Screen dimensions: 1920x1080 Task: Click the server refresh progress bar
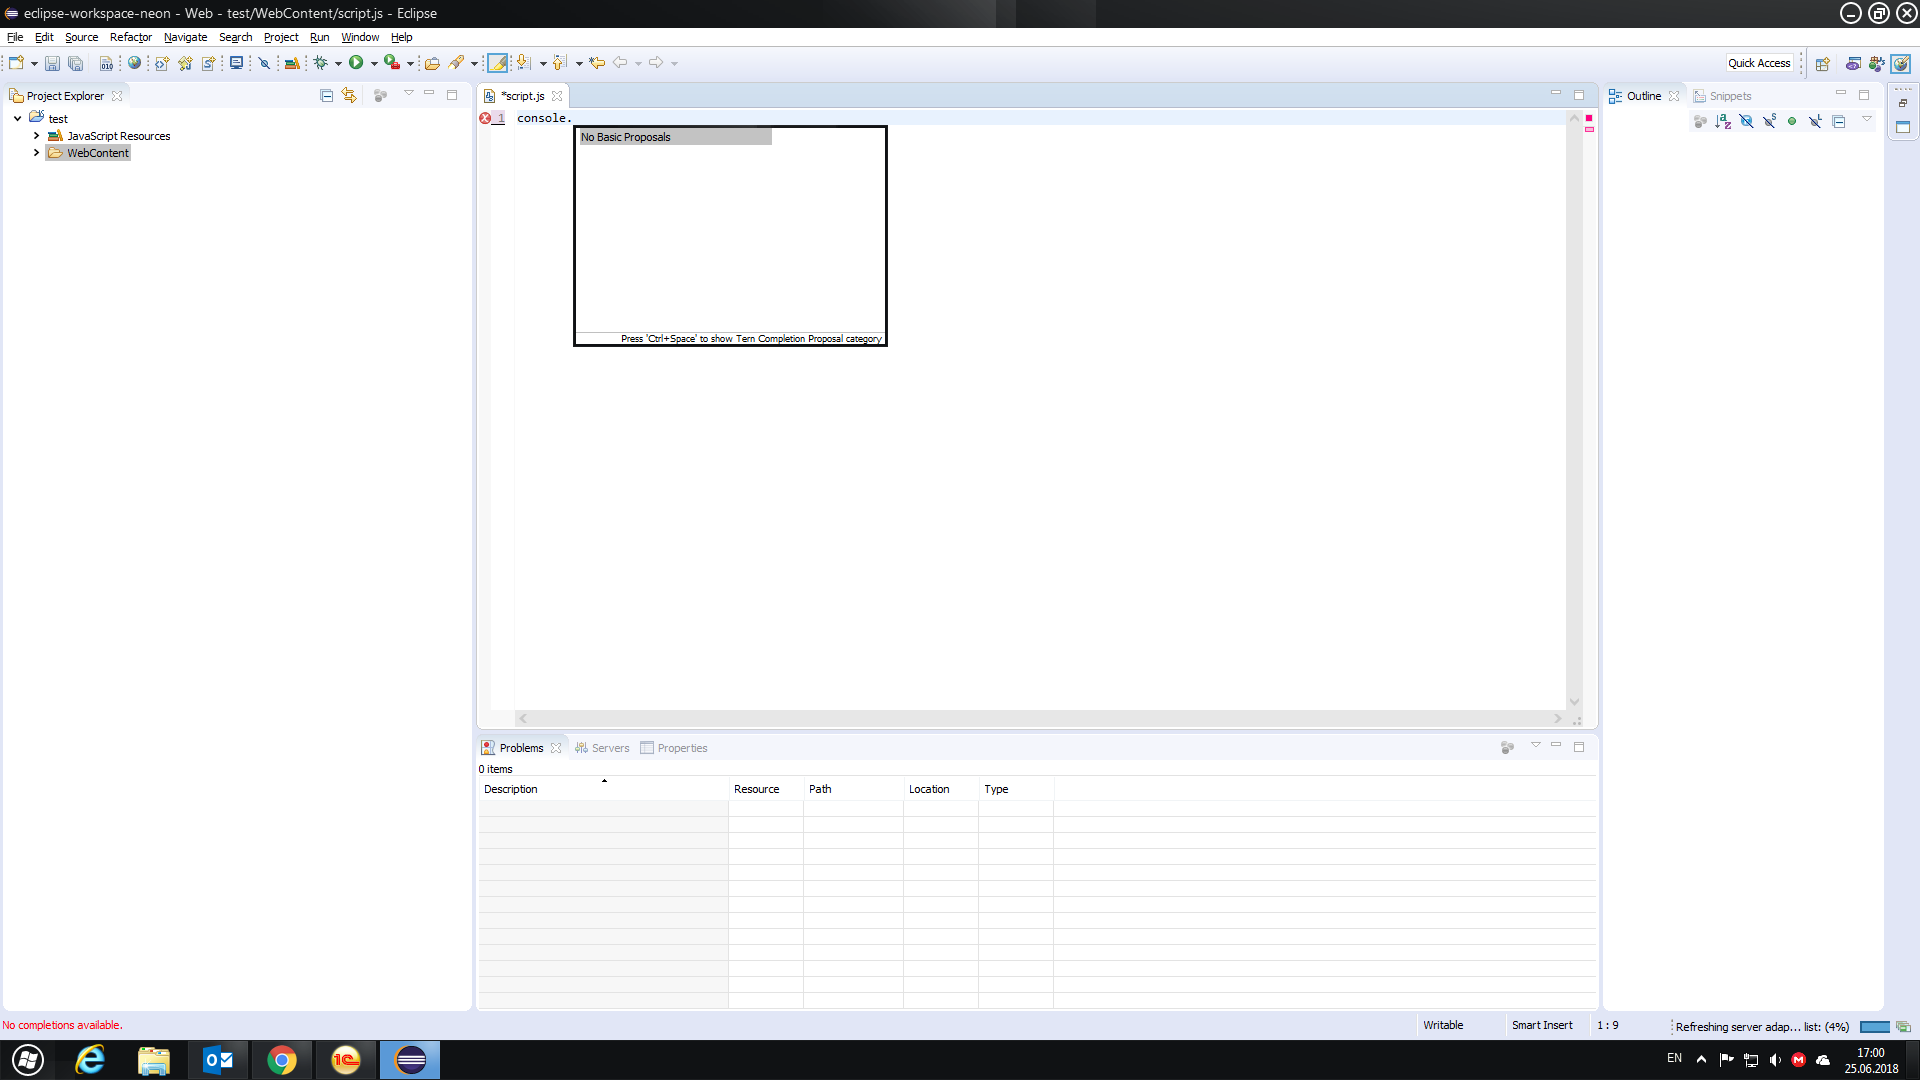1874,1027
